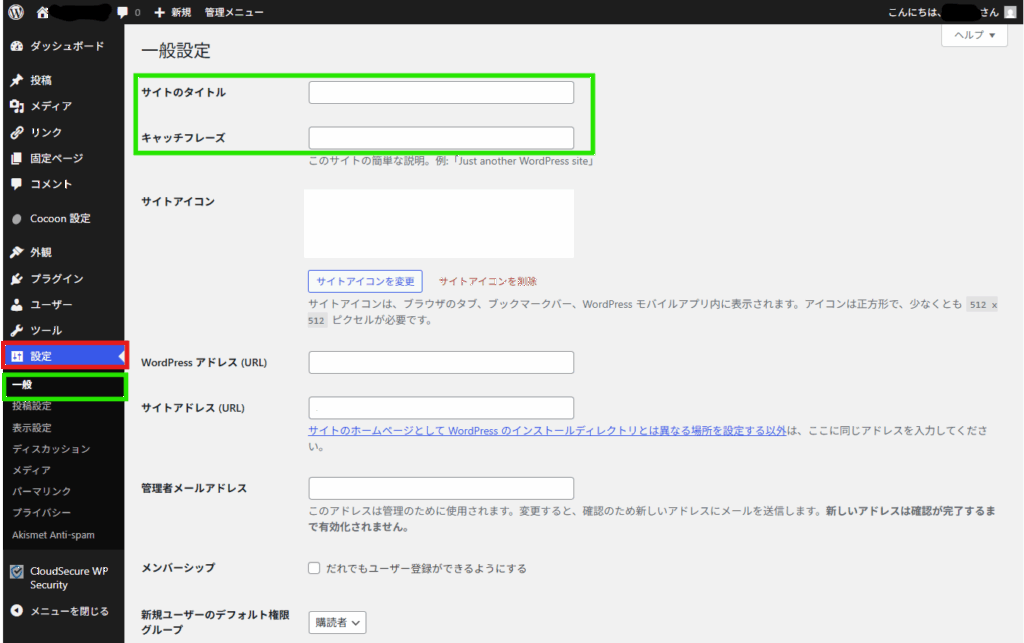Click the Appearance paintbrush icon
Screen dimensions: 1024x643
(x=17, y=252)
